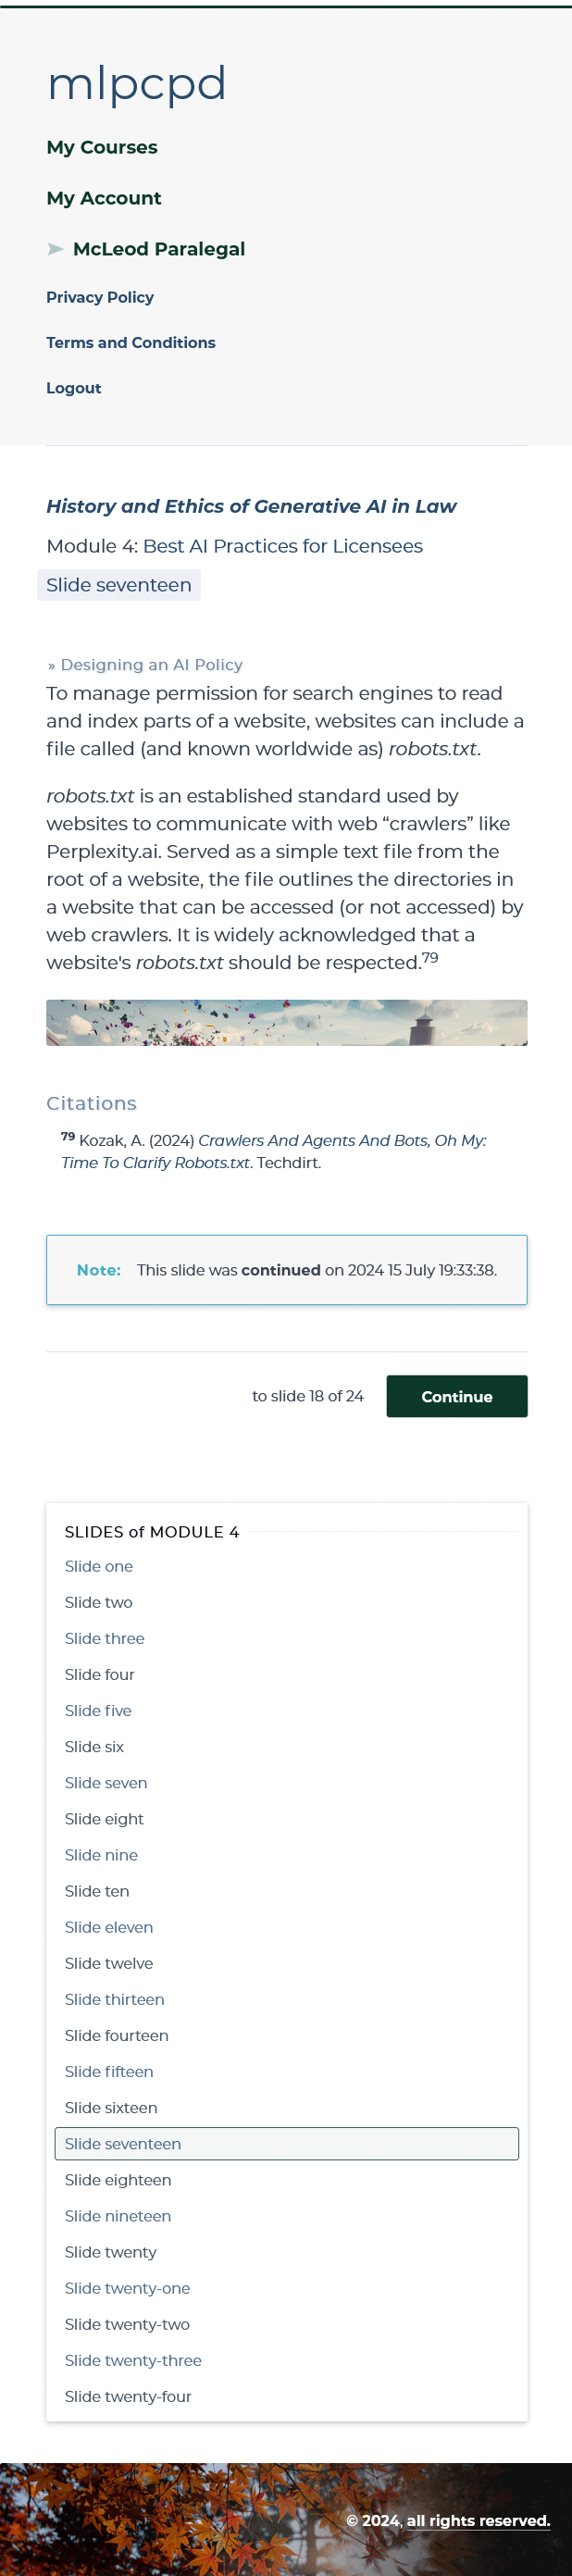Select Slide one in module list
572x2576 pixels.
[99, 1566]
